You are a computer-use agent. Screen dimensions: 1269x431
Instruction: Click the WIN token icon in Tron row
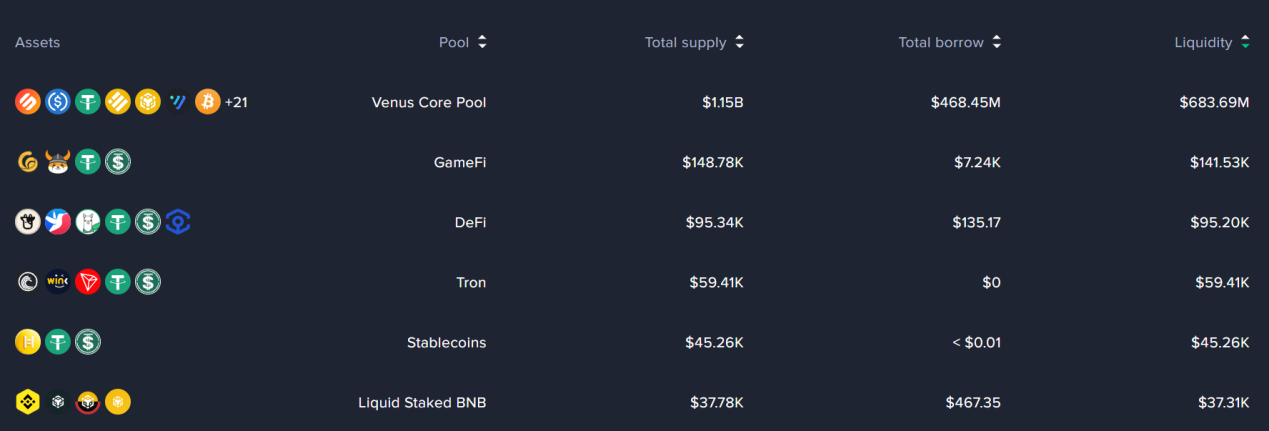[x=58, y=282]
